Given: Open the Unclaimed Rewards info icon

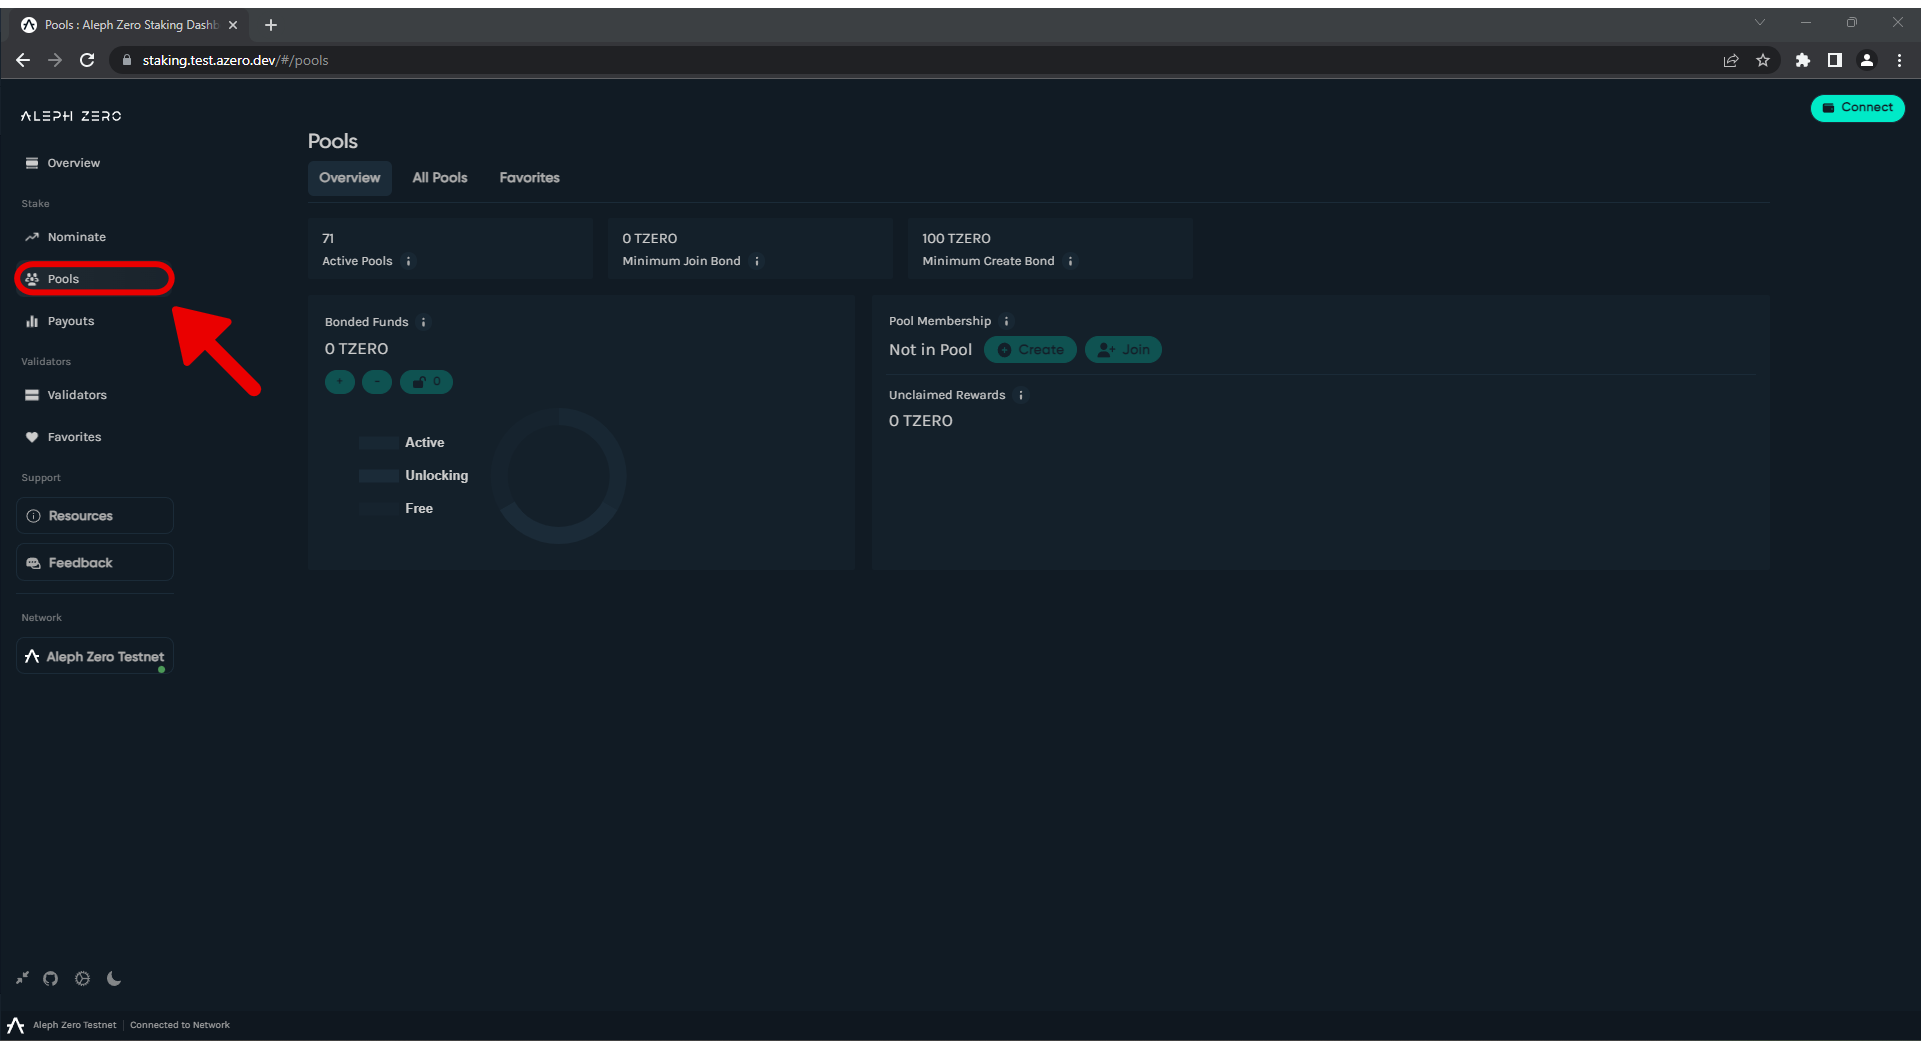Looking at the screenshot, I should coord(1021,395).
